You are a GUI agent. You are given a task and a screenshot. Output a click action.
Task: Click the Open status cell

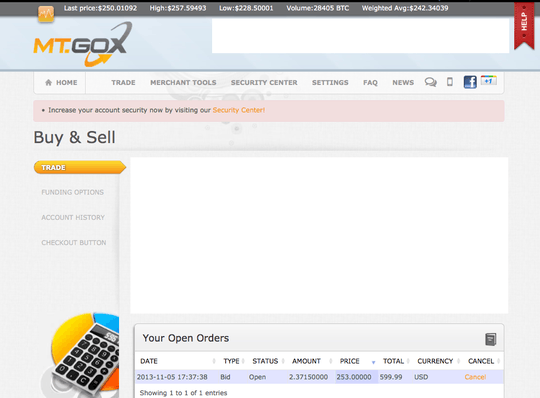257,377
